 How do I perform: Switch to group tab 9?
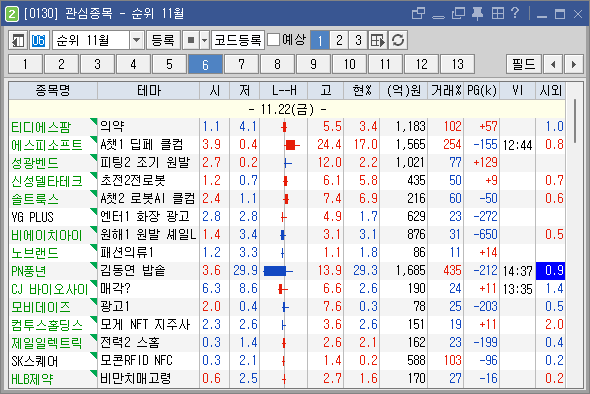tap(313, 64)
